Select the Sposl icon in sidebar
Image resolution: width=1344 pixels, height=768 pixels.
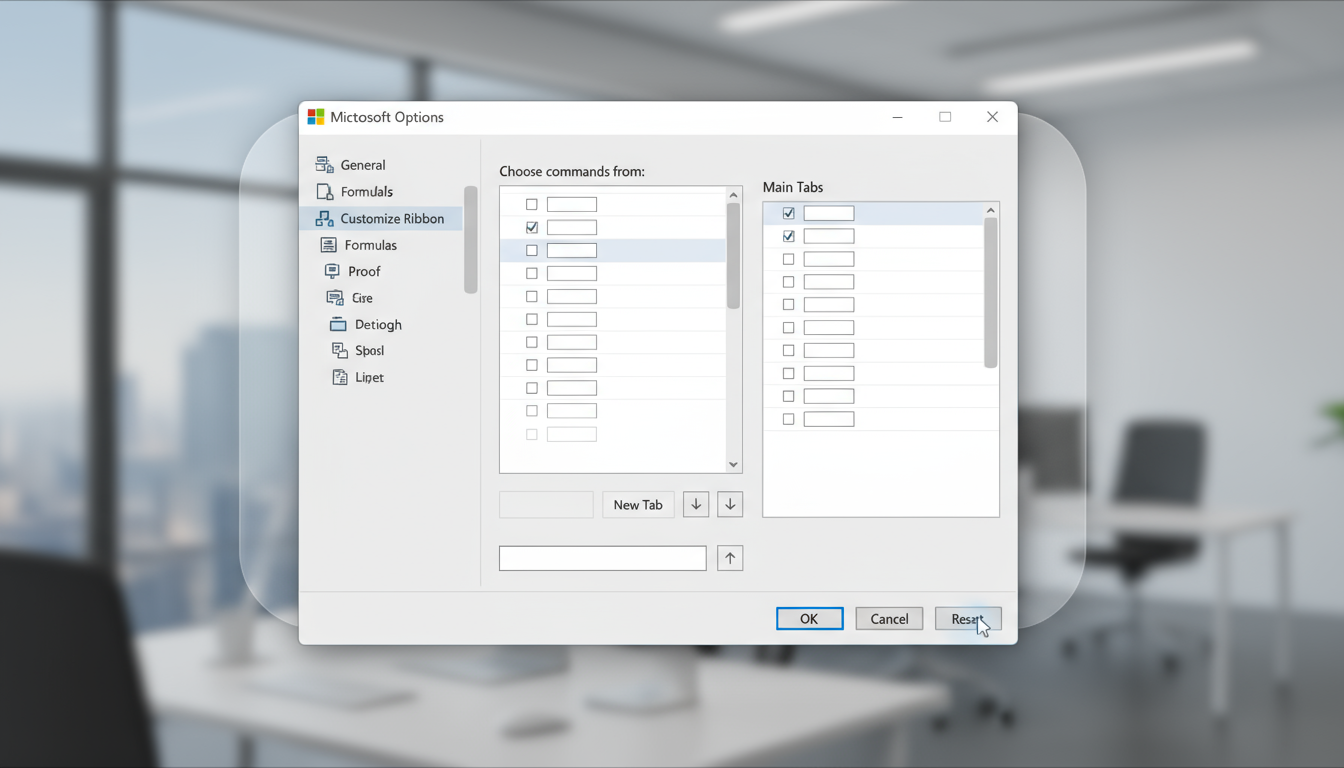tap(340, 350)
